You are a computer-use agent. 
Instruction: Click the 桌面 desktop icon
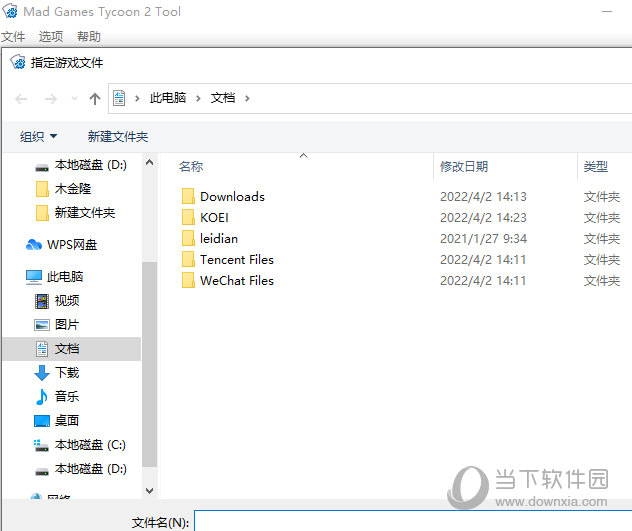pos(42,421)
